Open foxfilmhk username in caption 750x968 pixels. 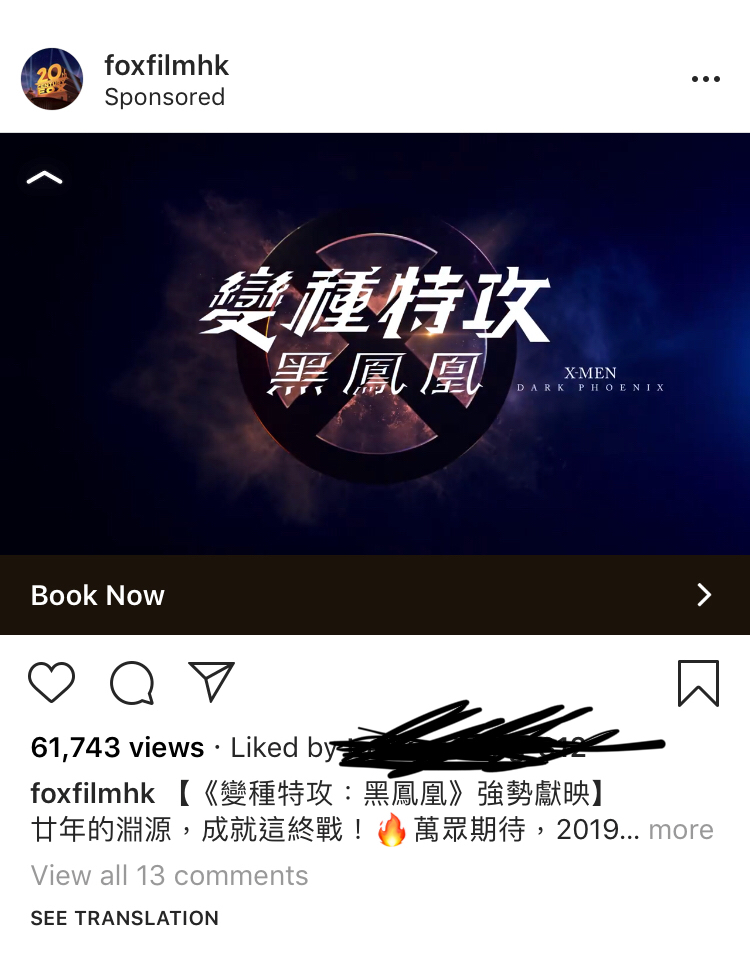pyautogui.click(x=93, y=793)
